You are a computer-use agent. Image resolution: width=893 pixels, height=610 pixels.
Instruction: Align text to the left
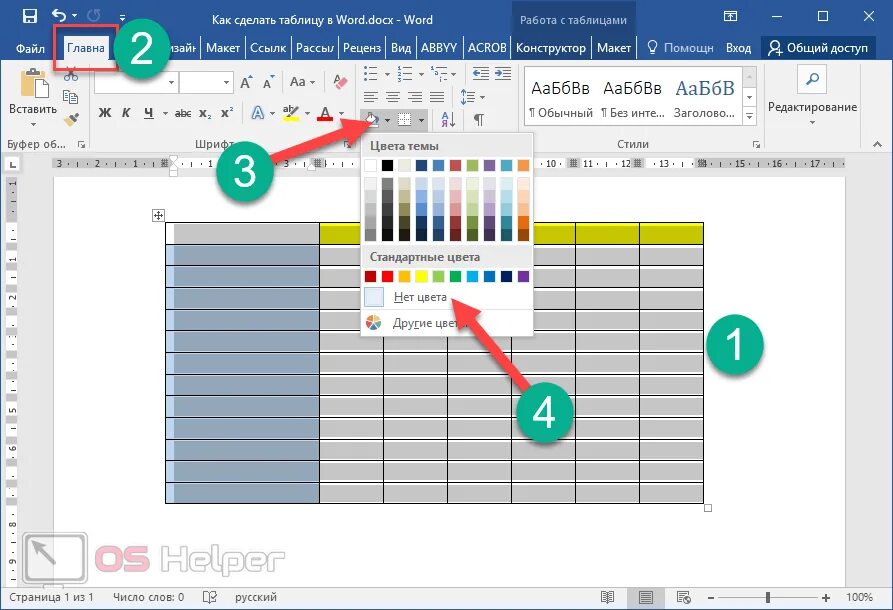coord(371,97)
